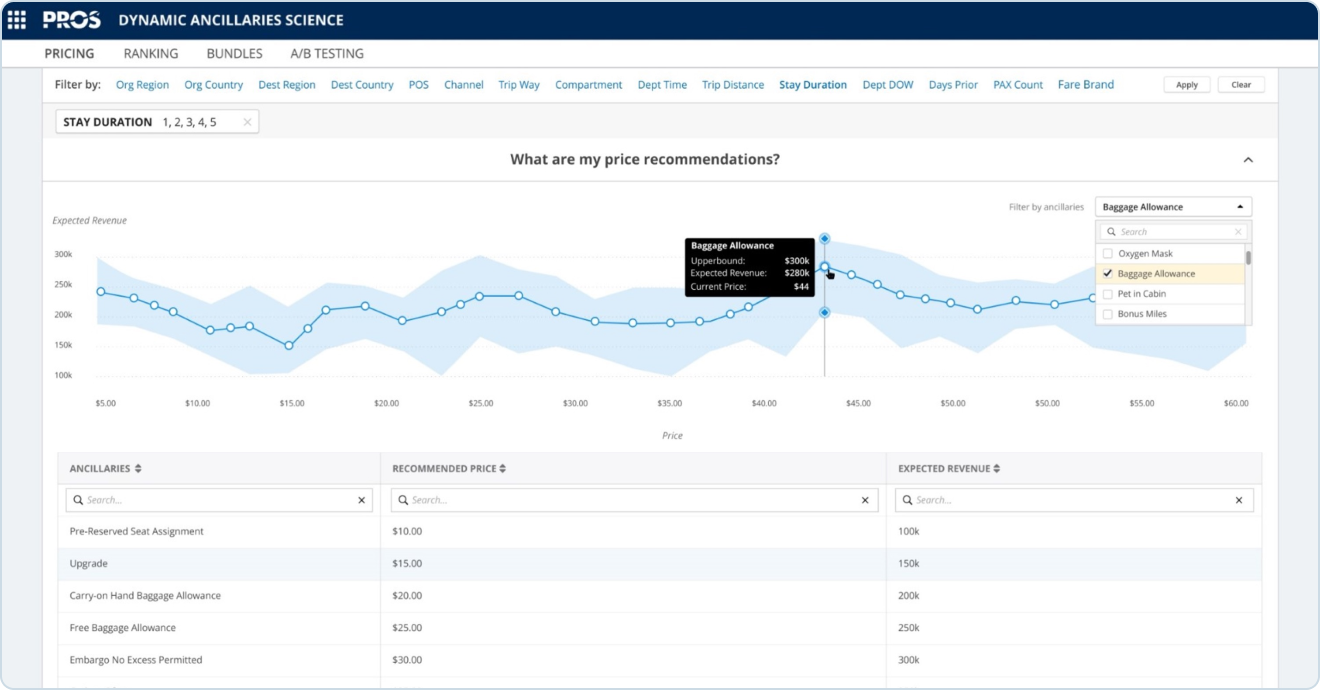
Task: Close the Baggage Allowance ancillaries dropdown
Action: [x=1240, y=207]
